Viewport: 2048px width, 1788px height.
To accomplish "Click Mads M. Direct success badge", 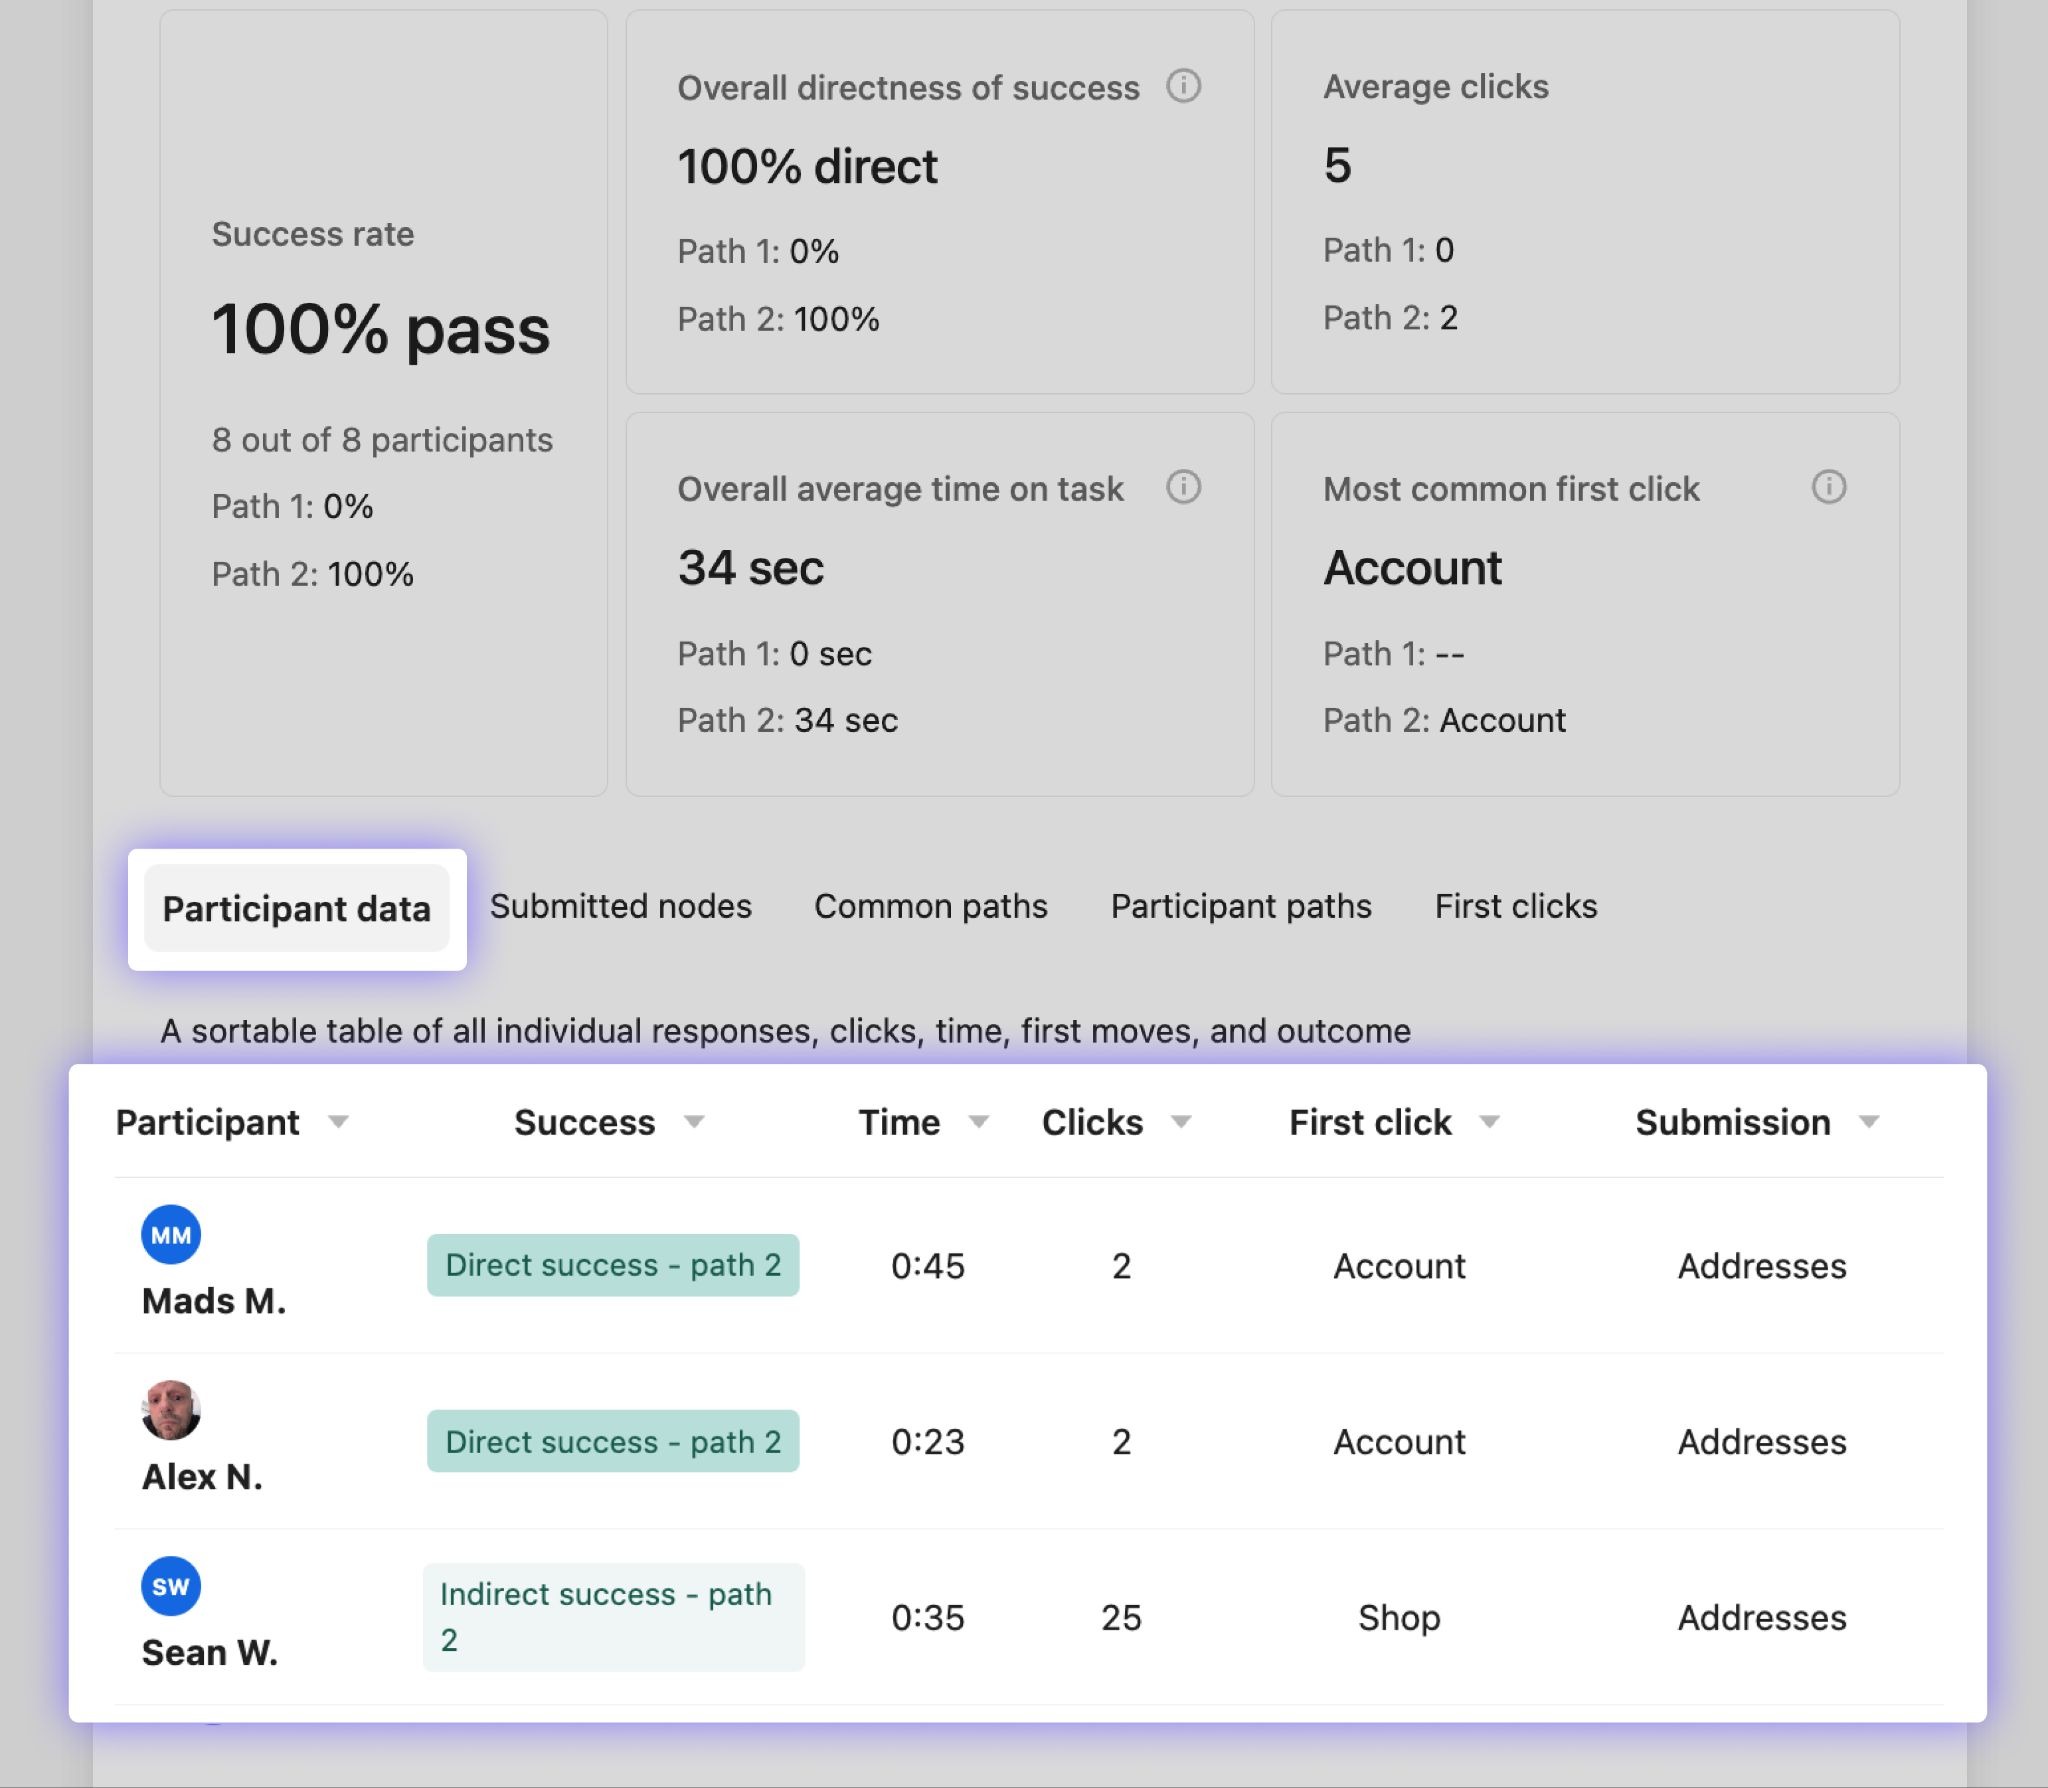I will point(613,1265).
